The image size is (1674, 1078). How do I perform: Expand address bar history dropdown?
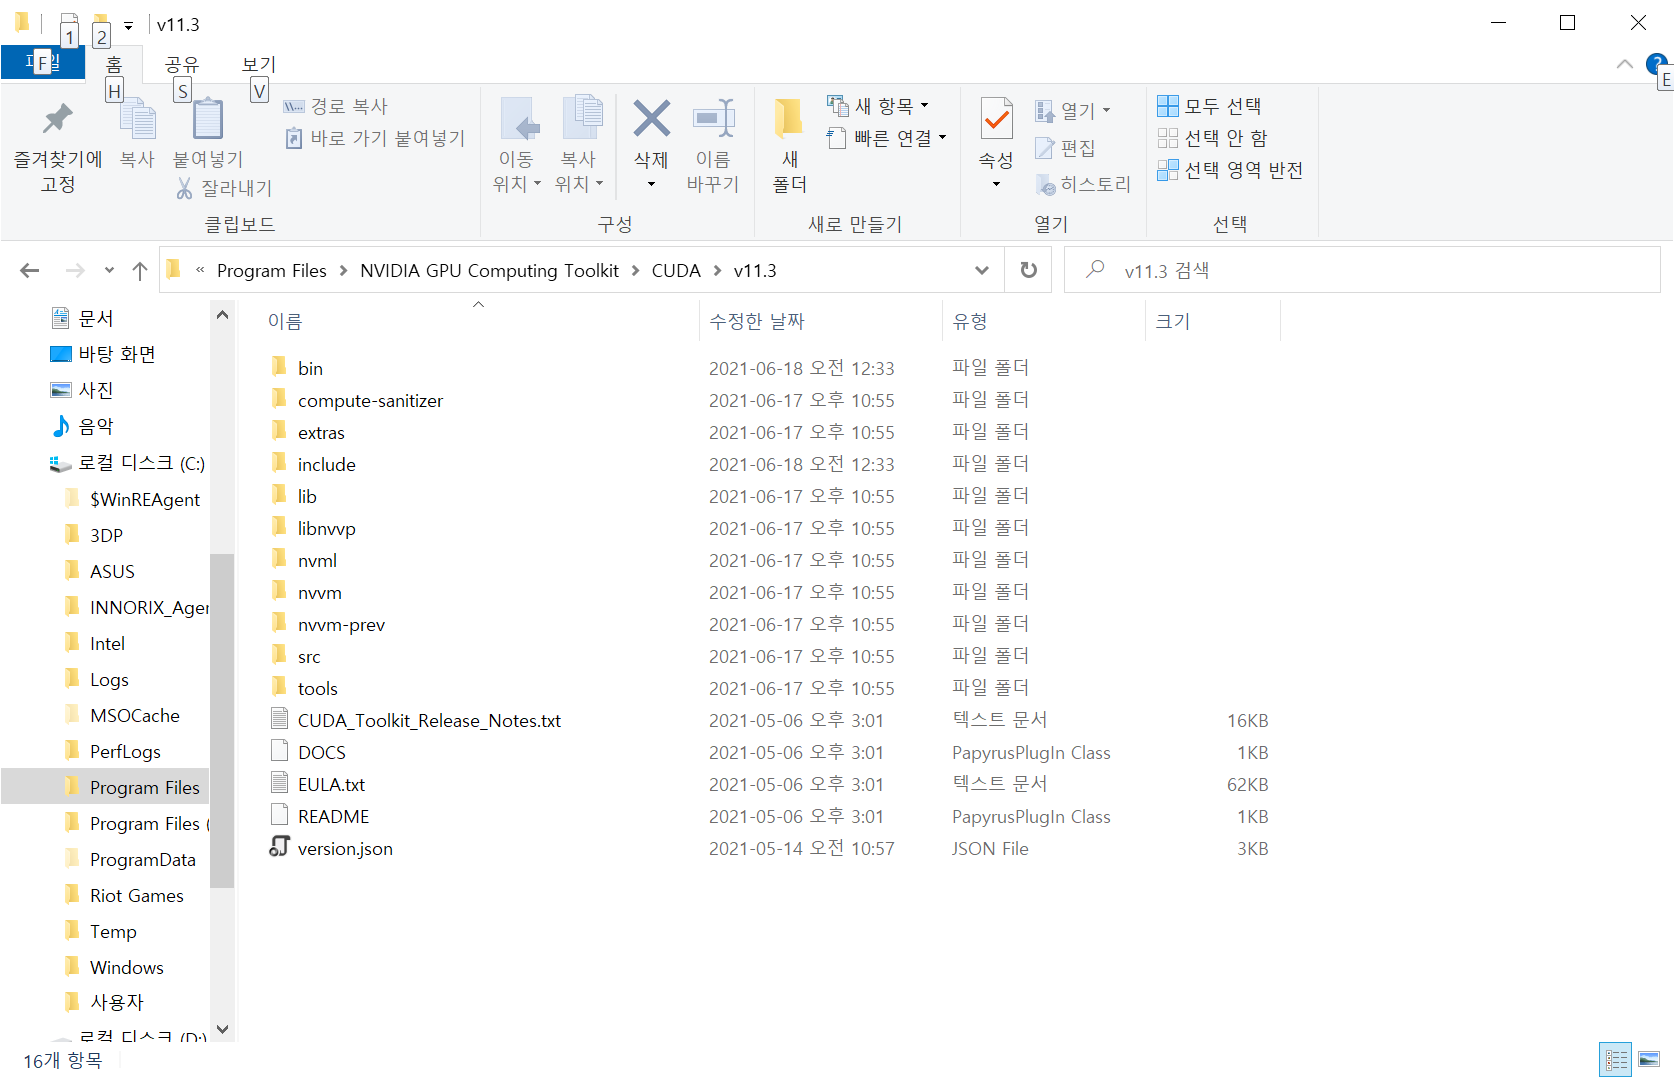[x=982, y=271]
